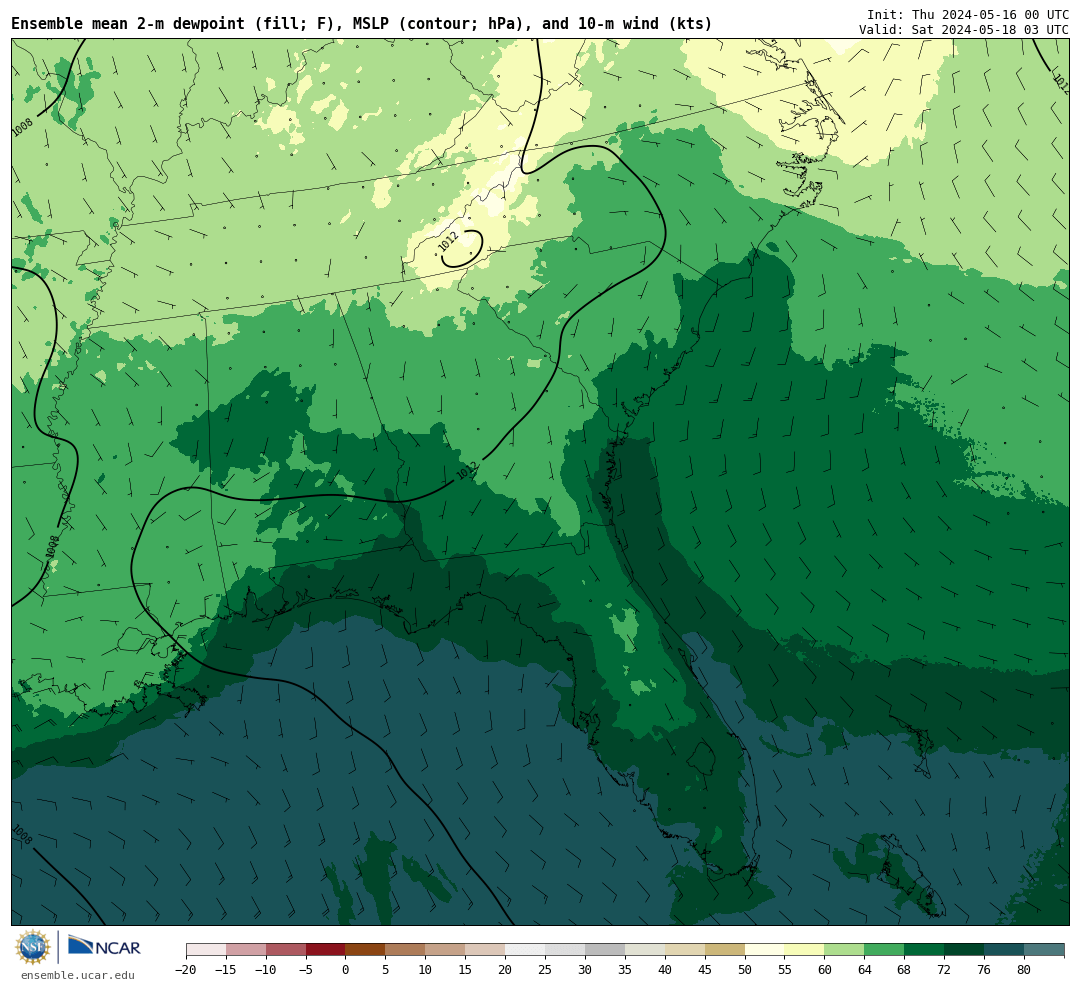Image resolution: width=1080 pixels, height=988 pixels.
Task: Select the khaki swatch between 45 and 50
Action: click(725, 950)
